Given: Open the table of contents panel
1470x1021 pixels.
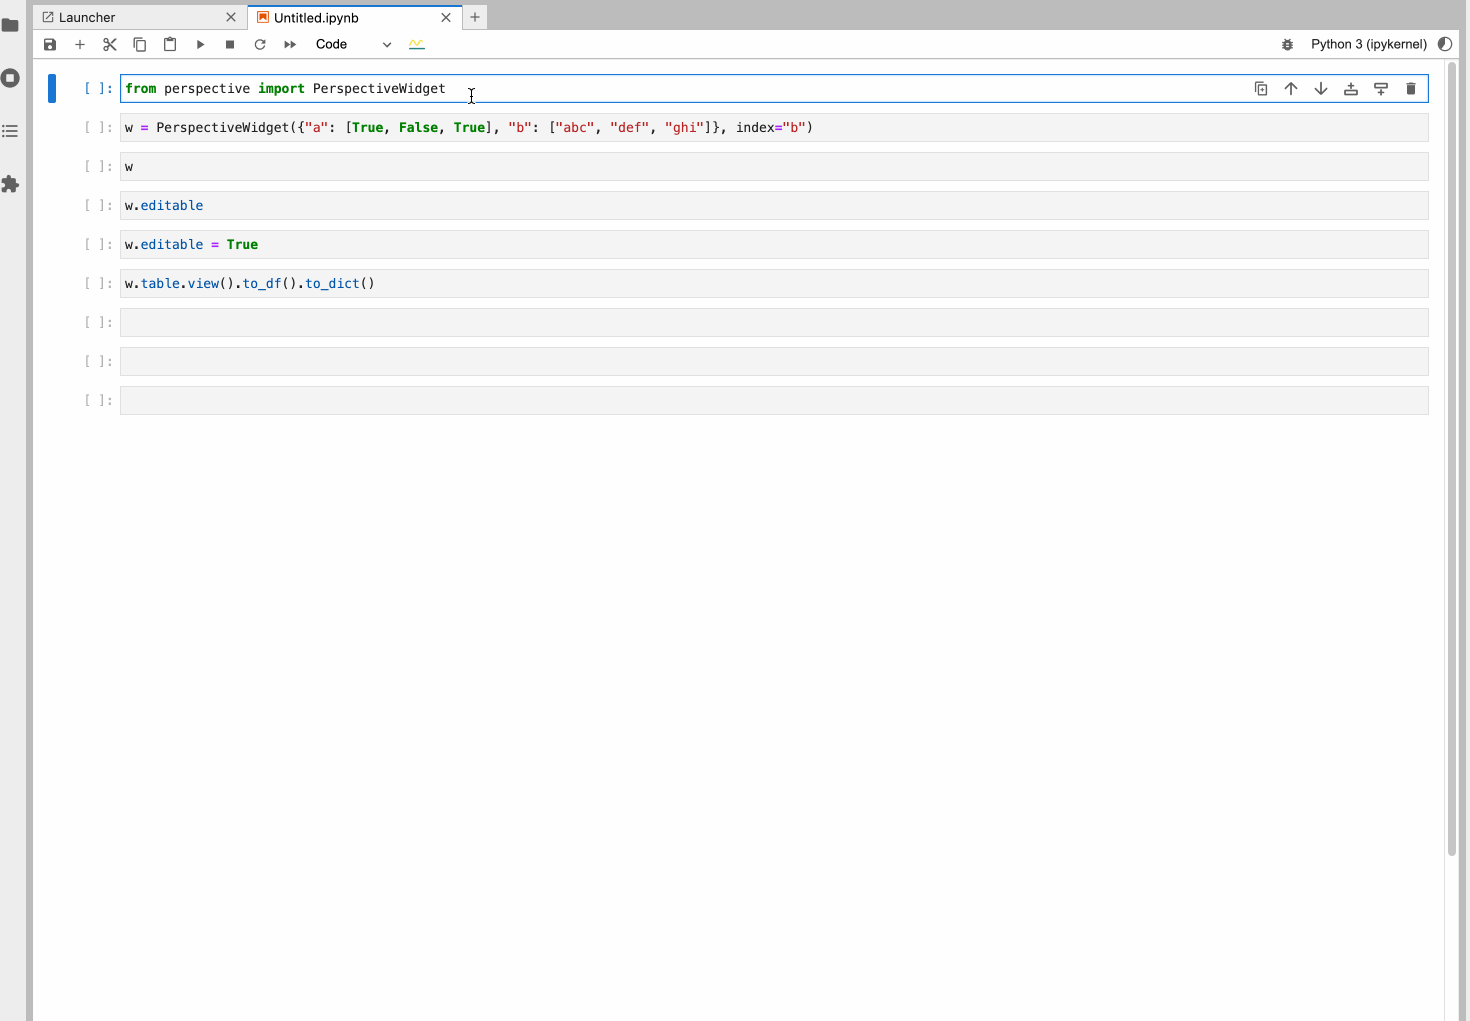Looking at the screenshot, I should 11,131.
